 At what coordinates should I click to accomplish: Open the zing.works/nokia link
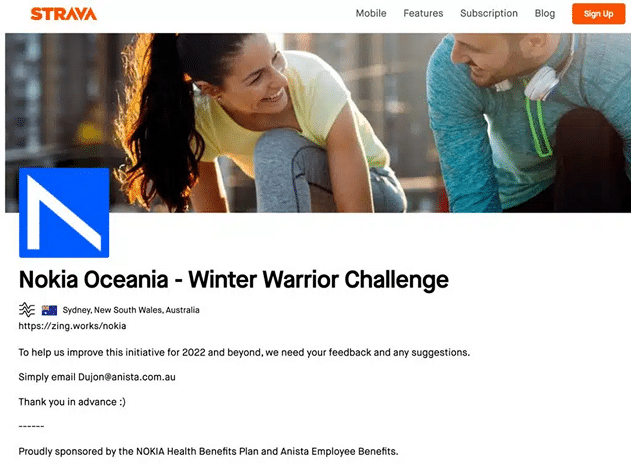tap(72, 326)
